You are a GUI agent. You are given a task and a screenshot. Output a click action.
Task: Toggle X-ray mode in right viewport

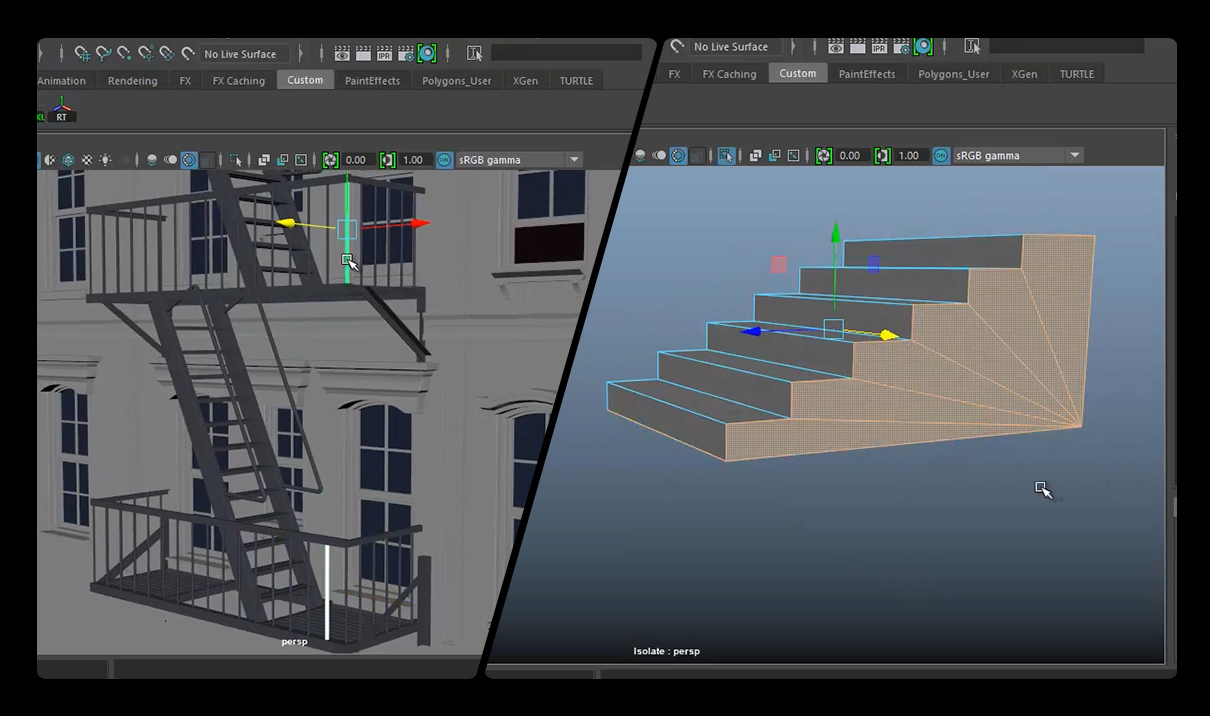pos(755,155)
